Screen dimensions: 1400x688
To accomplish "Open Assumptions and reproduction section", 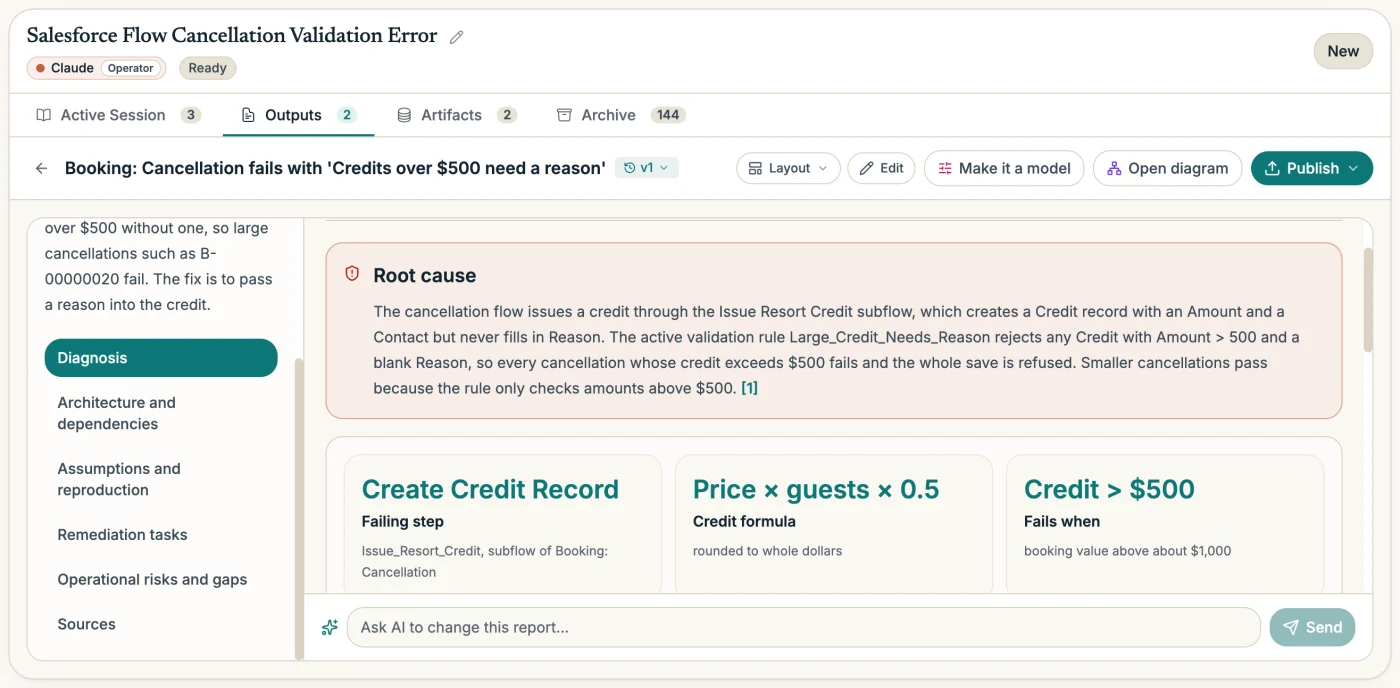I will coord(161,479).
